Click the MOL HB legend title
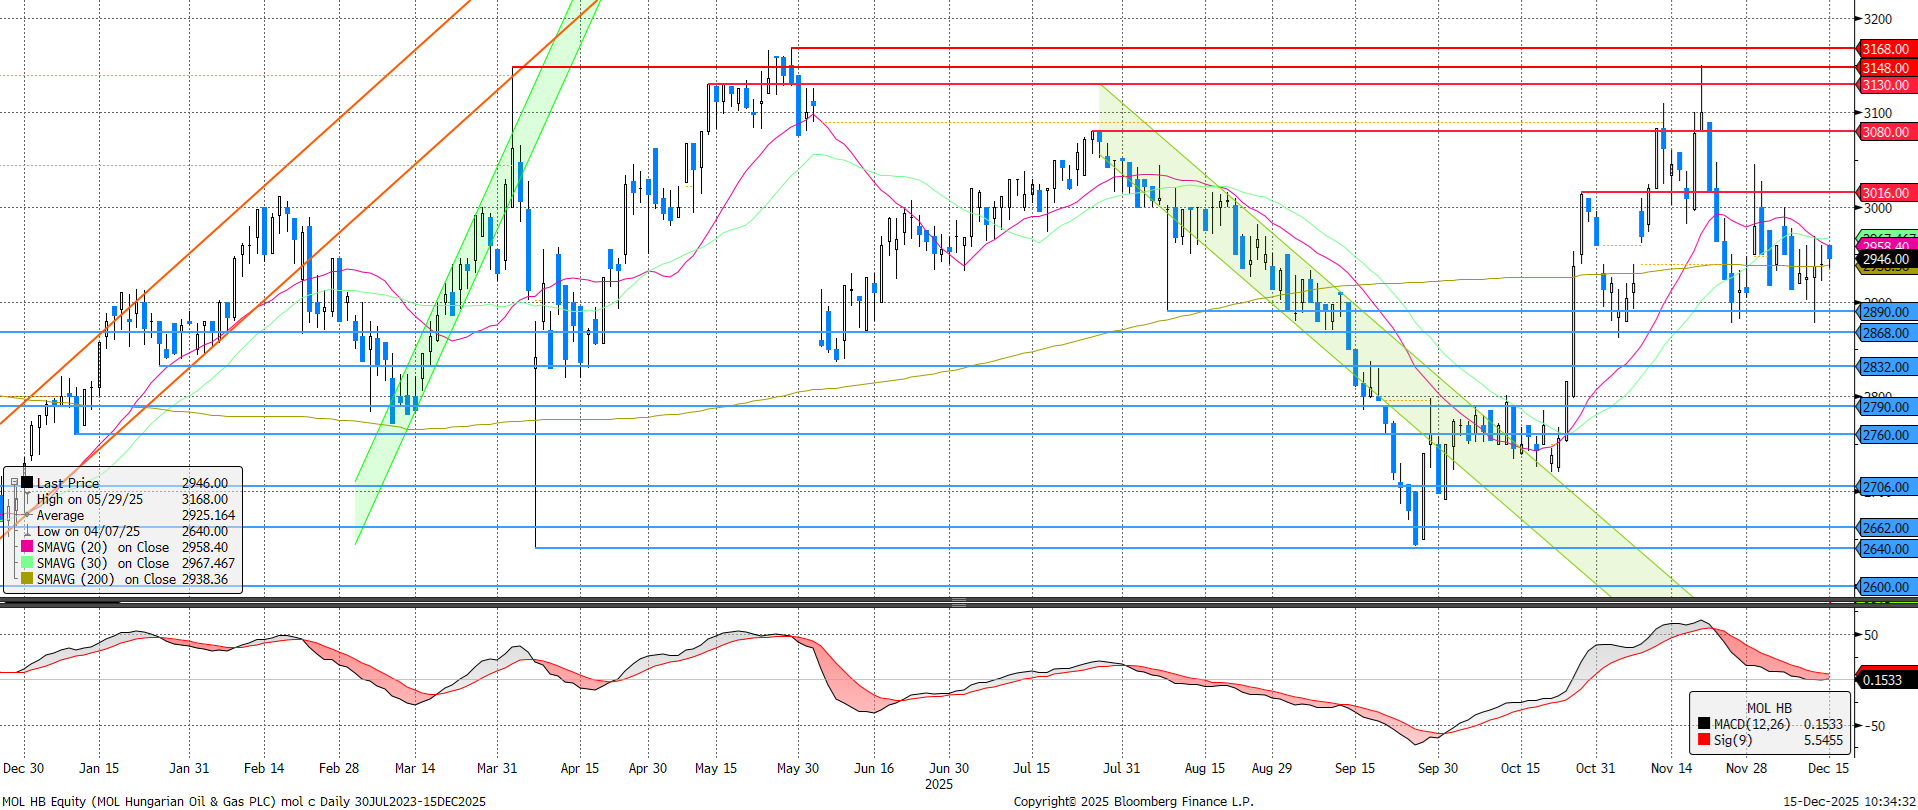 [x=1769, y=708]
